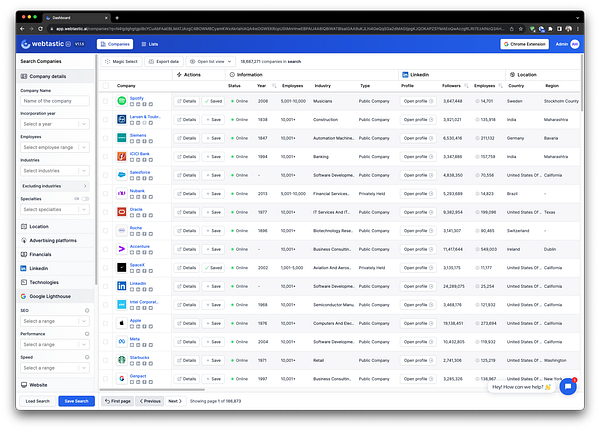Click the Intel Corporation logo
The width and height of the screenshot is (600, 431).
point(121,305)
